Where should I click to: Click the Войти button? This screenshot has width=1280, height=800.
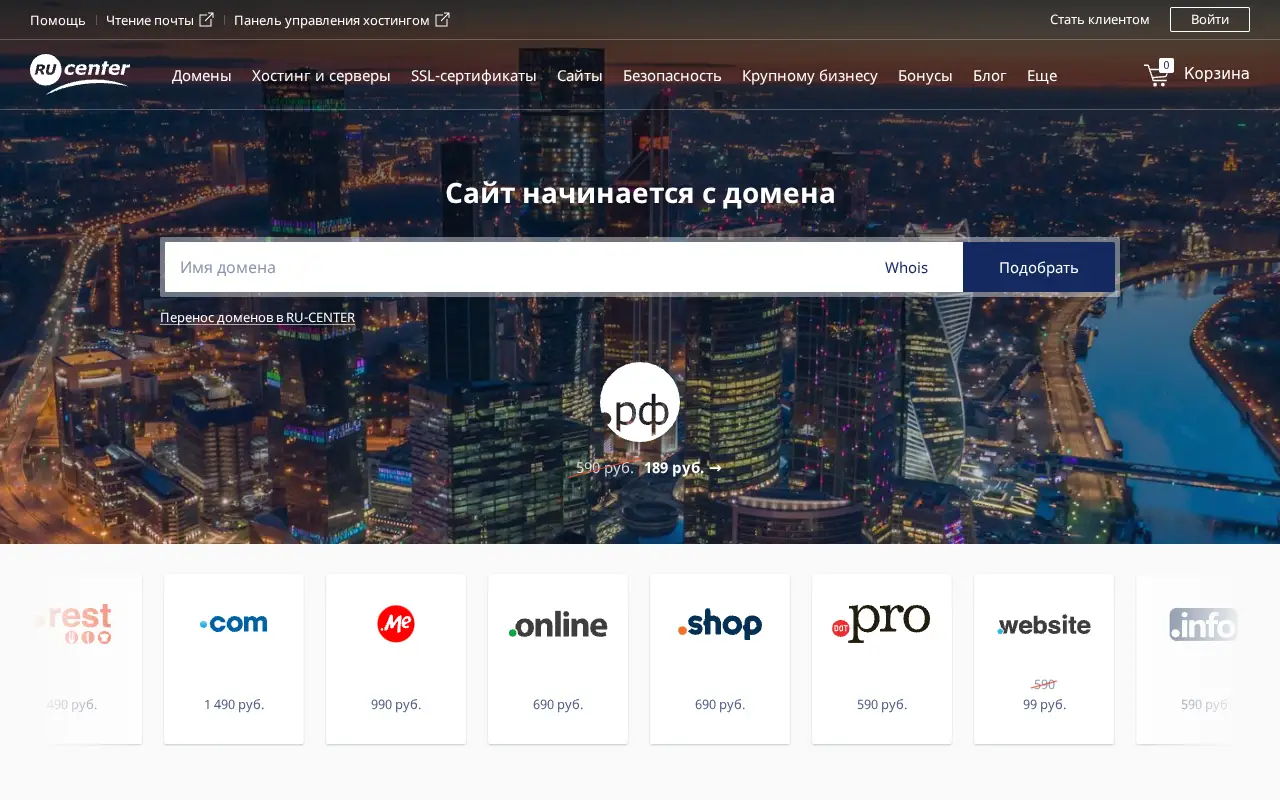coord(1210,19)
